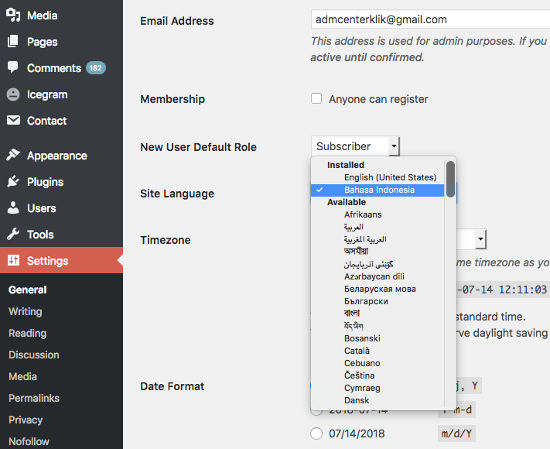This screenshot has height=449, width=550.
Task: Click the New User Default Role label
Action: (198, 147)
